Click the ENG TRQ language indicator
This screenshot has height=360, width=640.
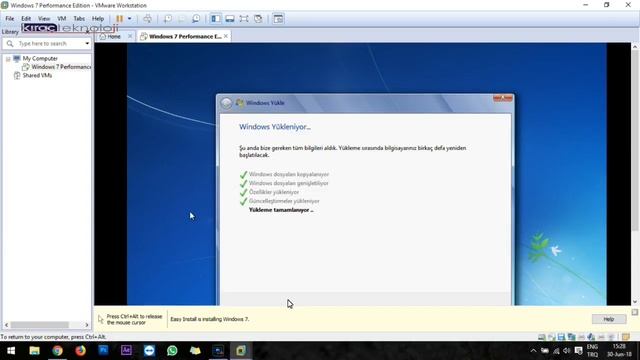(x=592, y=351)
